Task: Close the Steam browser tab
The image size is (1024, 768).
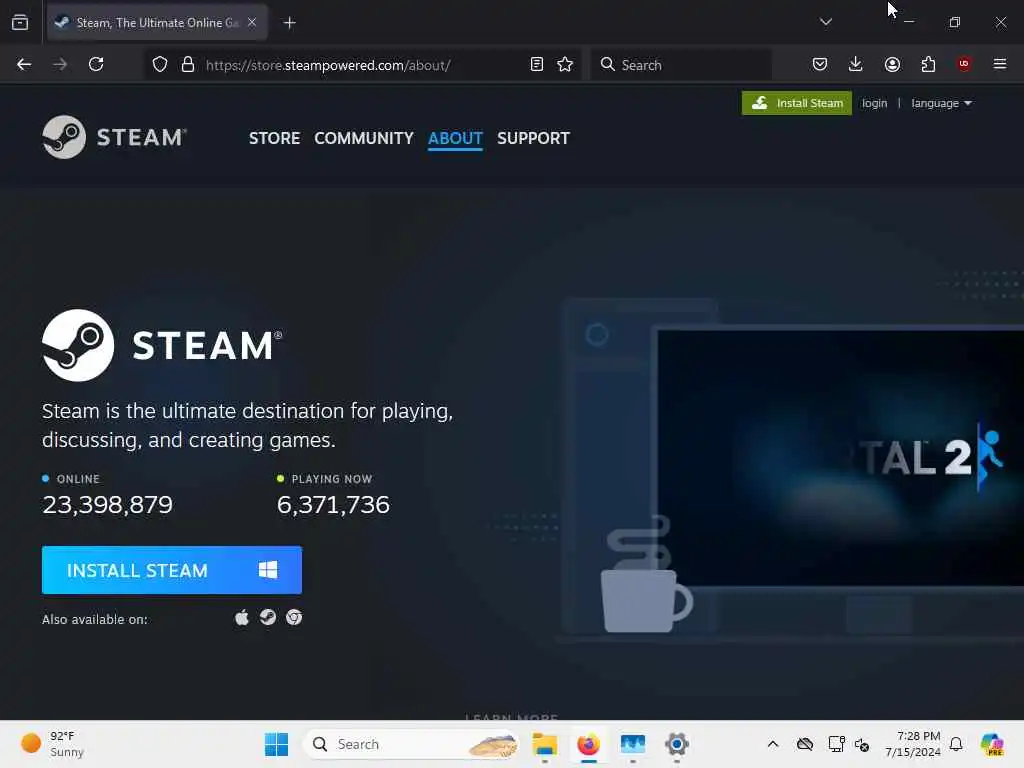Action: 252,22
